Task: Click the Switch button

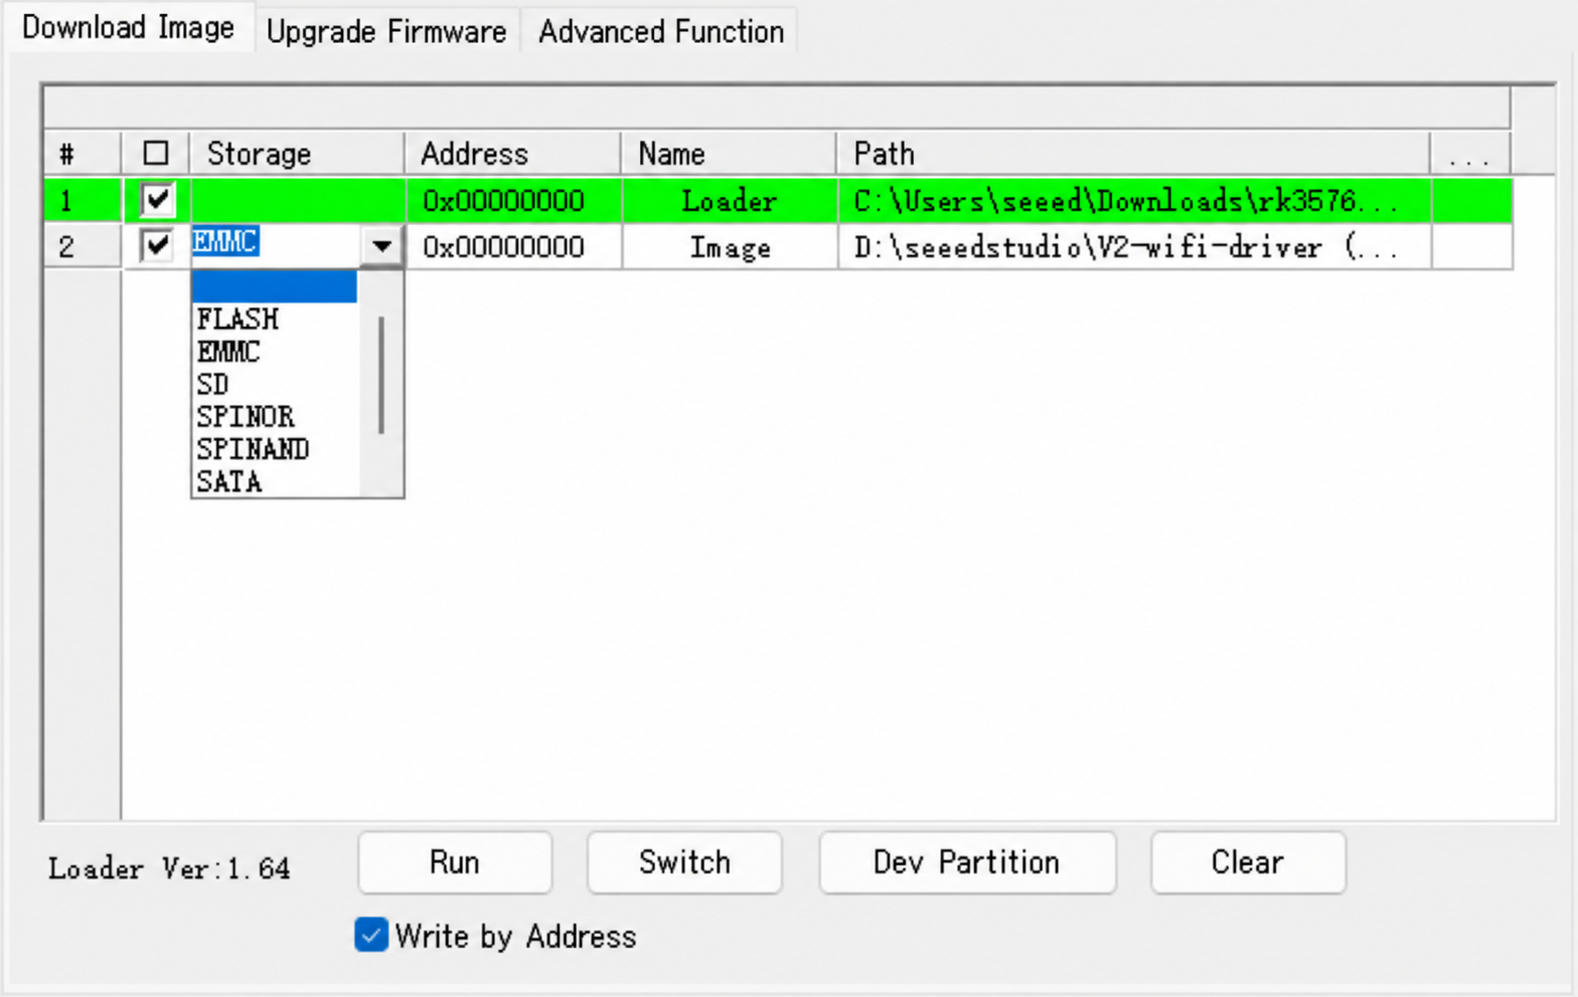Action: pos(685,862)
